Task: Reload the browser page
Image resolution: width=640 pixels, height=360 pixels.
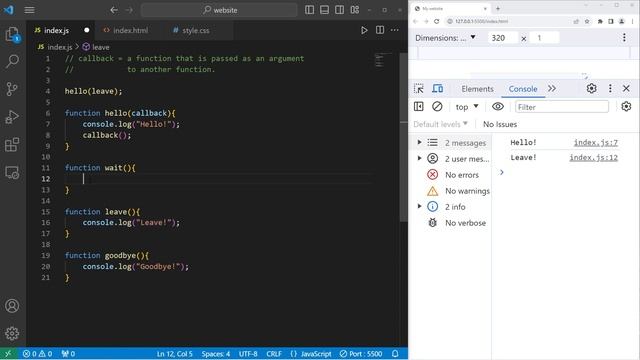Action: coord(436,21)
